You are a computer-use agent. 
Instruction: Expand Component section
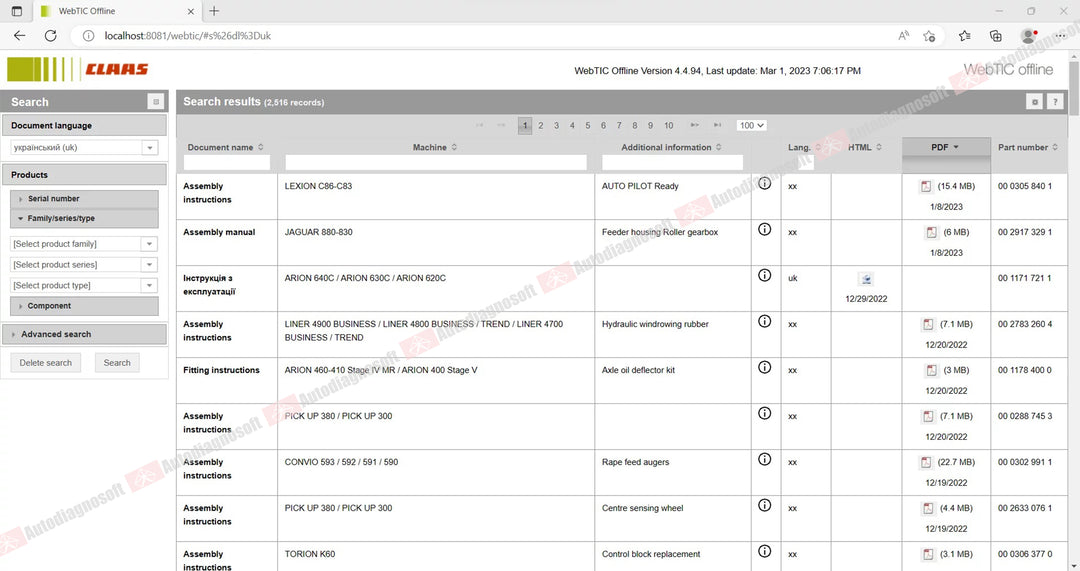coord(84,306)
